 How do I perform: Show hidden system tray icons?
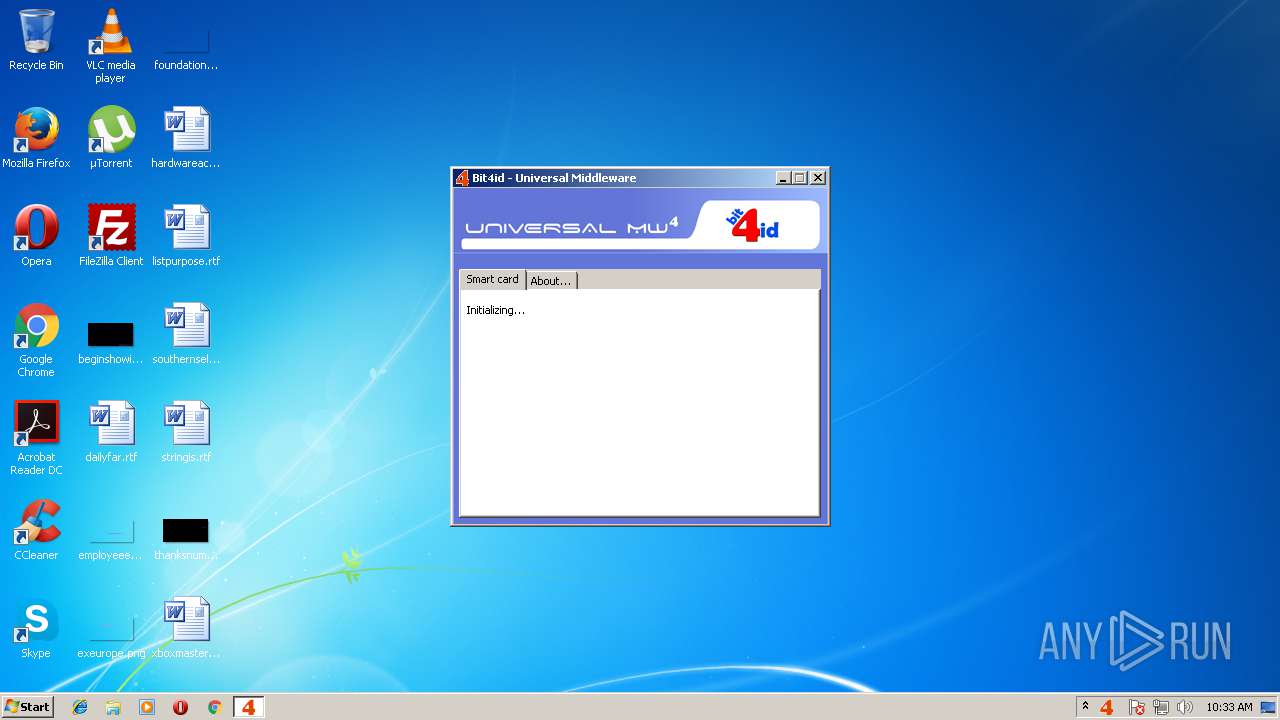(1085, 707)
